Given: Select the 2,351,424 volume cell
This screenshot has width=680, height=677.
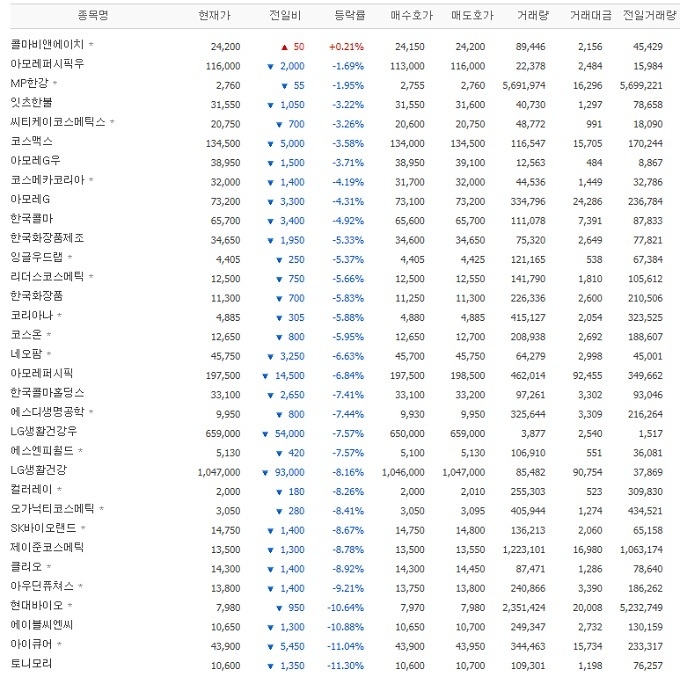Looking at the screenshot, I should (524, 608).
